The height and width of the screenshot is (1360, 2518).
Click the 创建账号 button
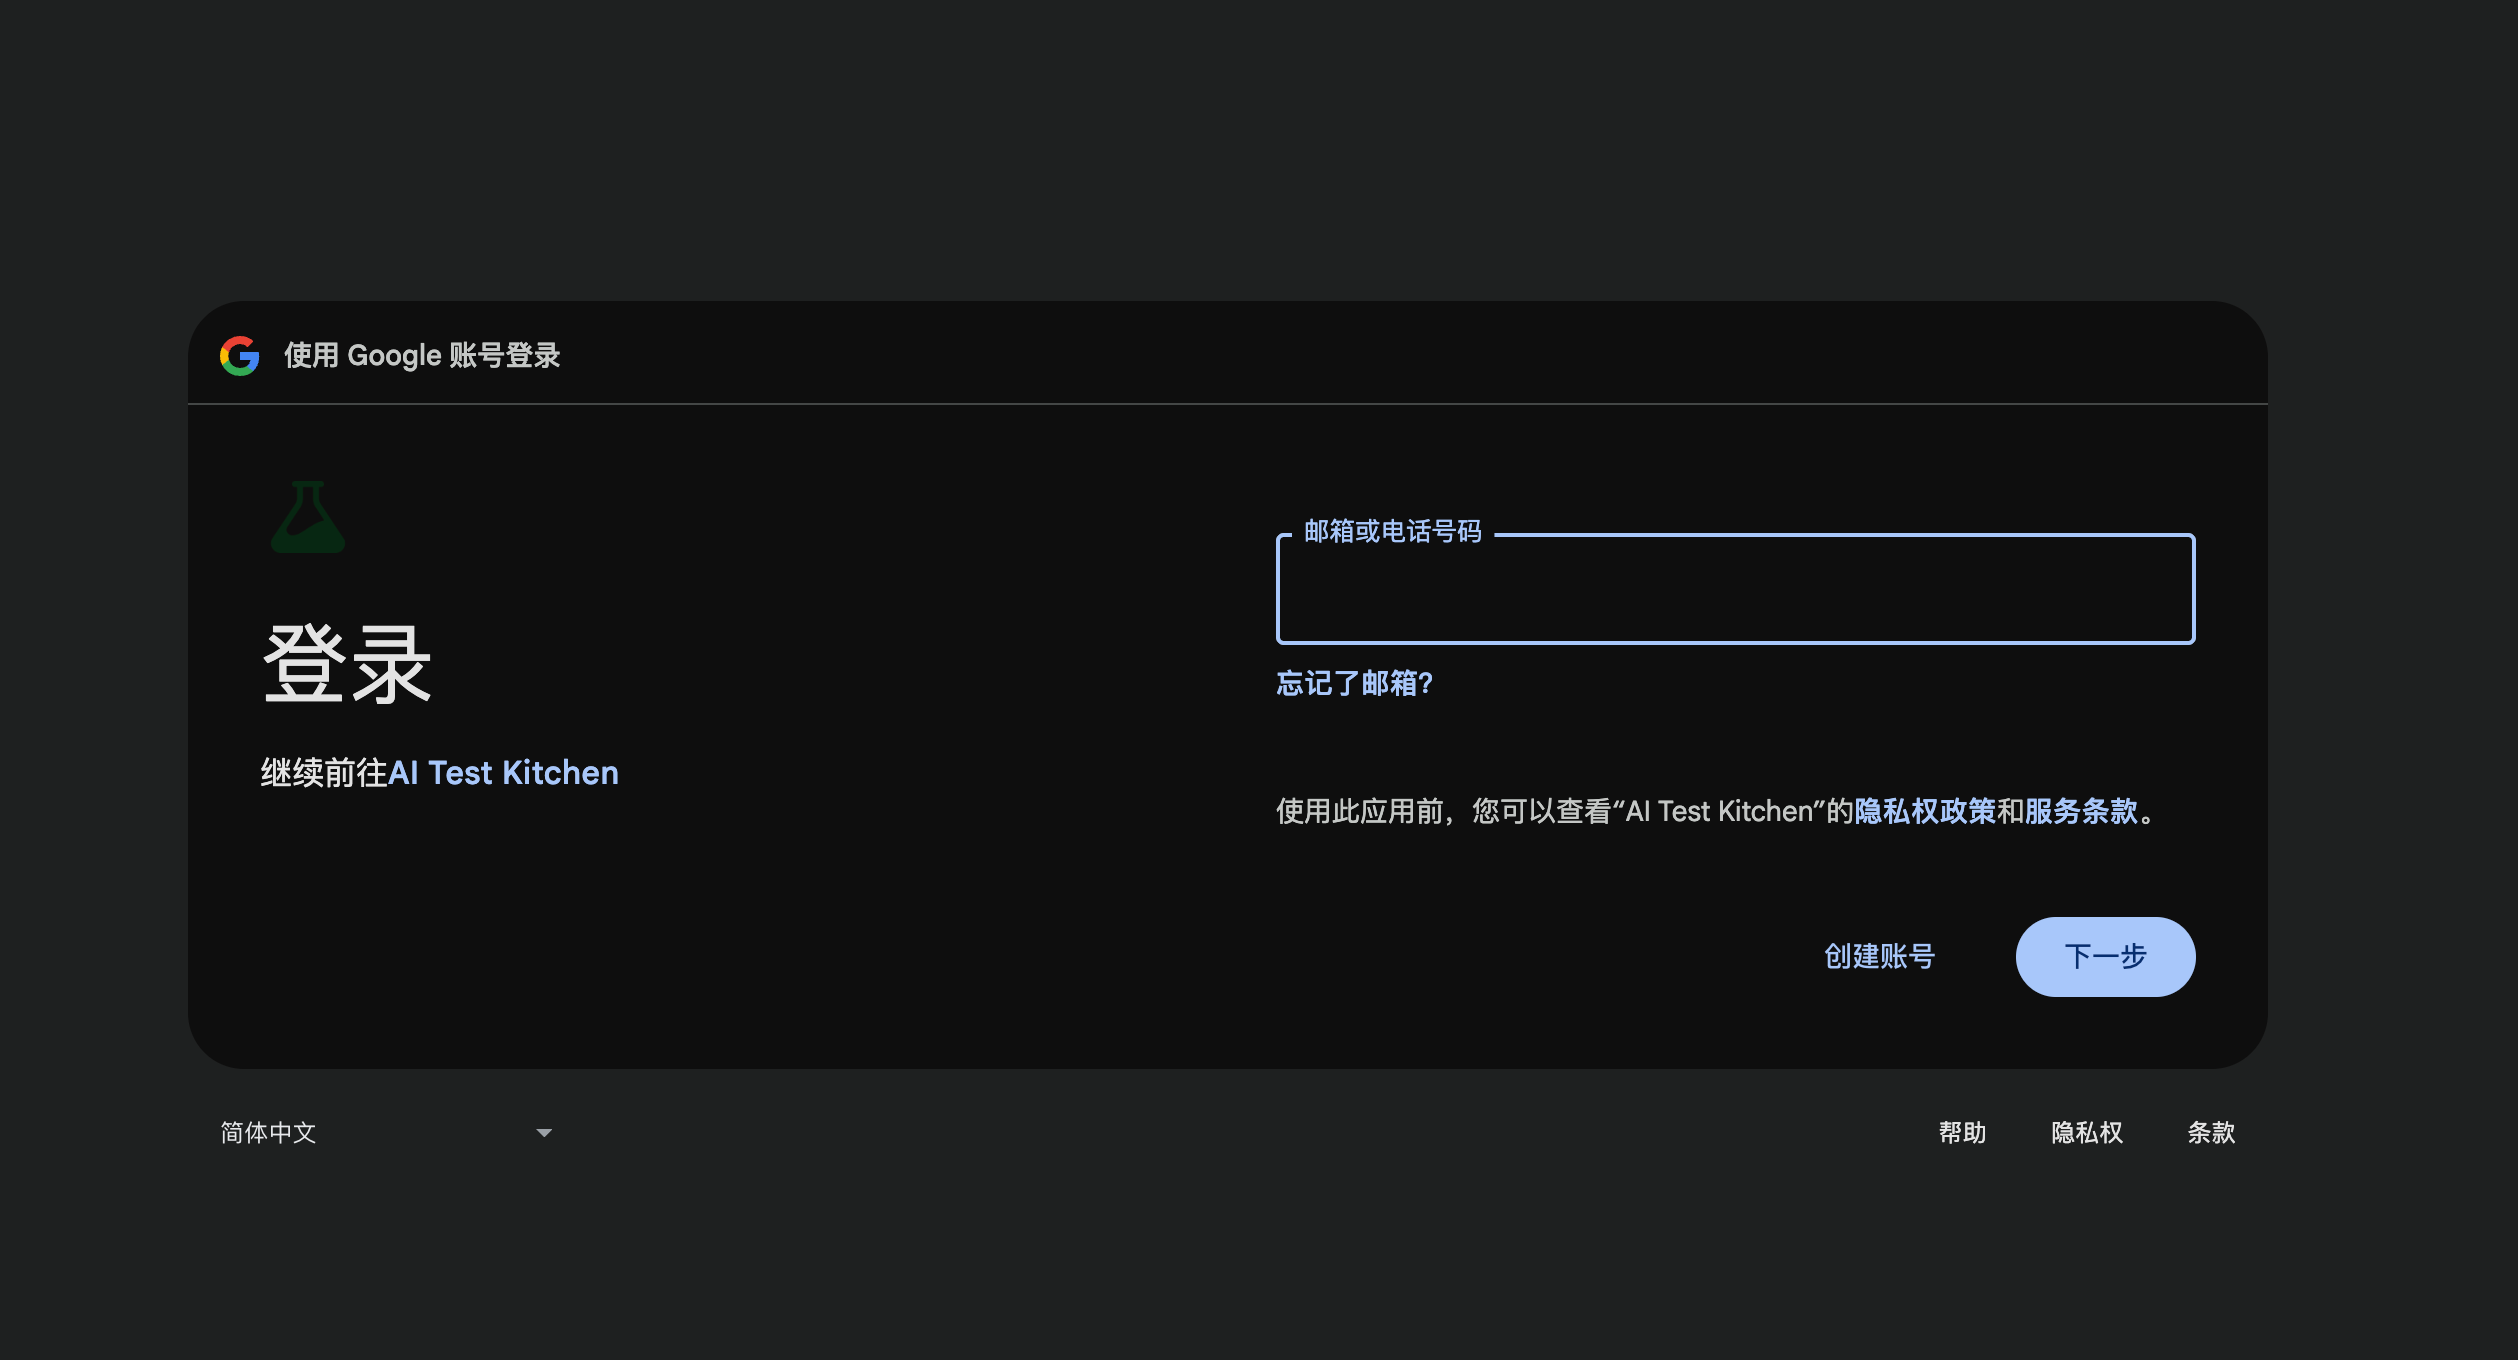point(1880,956)
